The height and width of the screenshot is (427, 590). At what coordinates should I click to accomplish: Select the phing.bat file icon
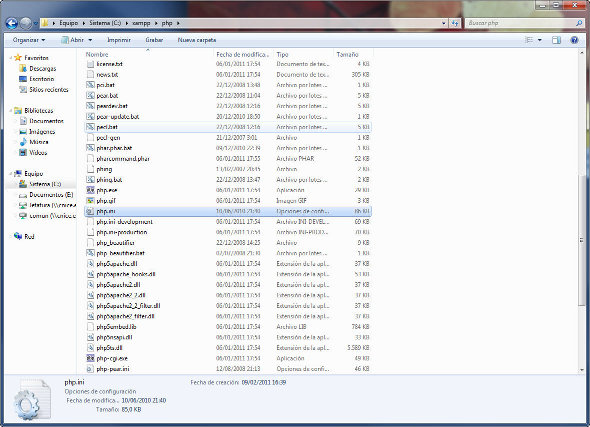pyautogui.click(x=90, y=180)
